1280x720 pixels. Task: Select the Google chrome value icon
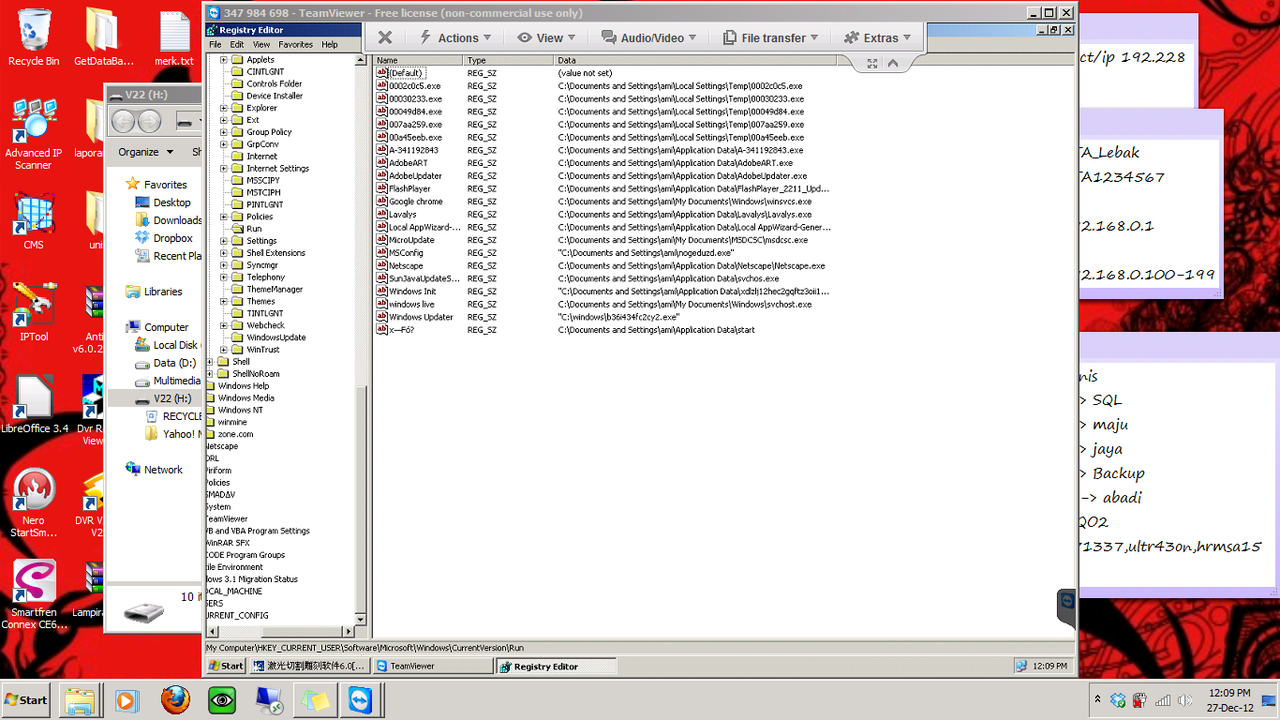tap(382, 202)
